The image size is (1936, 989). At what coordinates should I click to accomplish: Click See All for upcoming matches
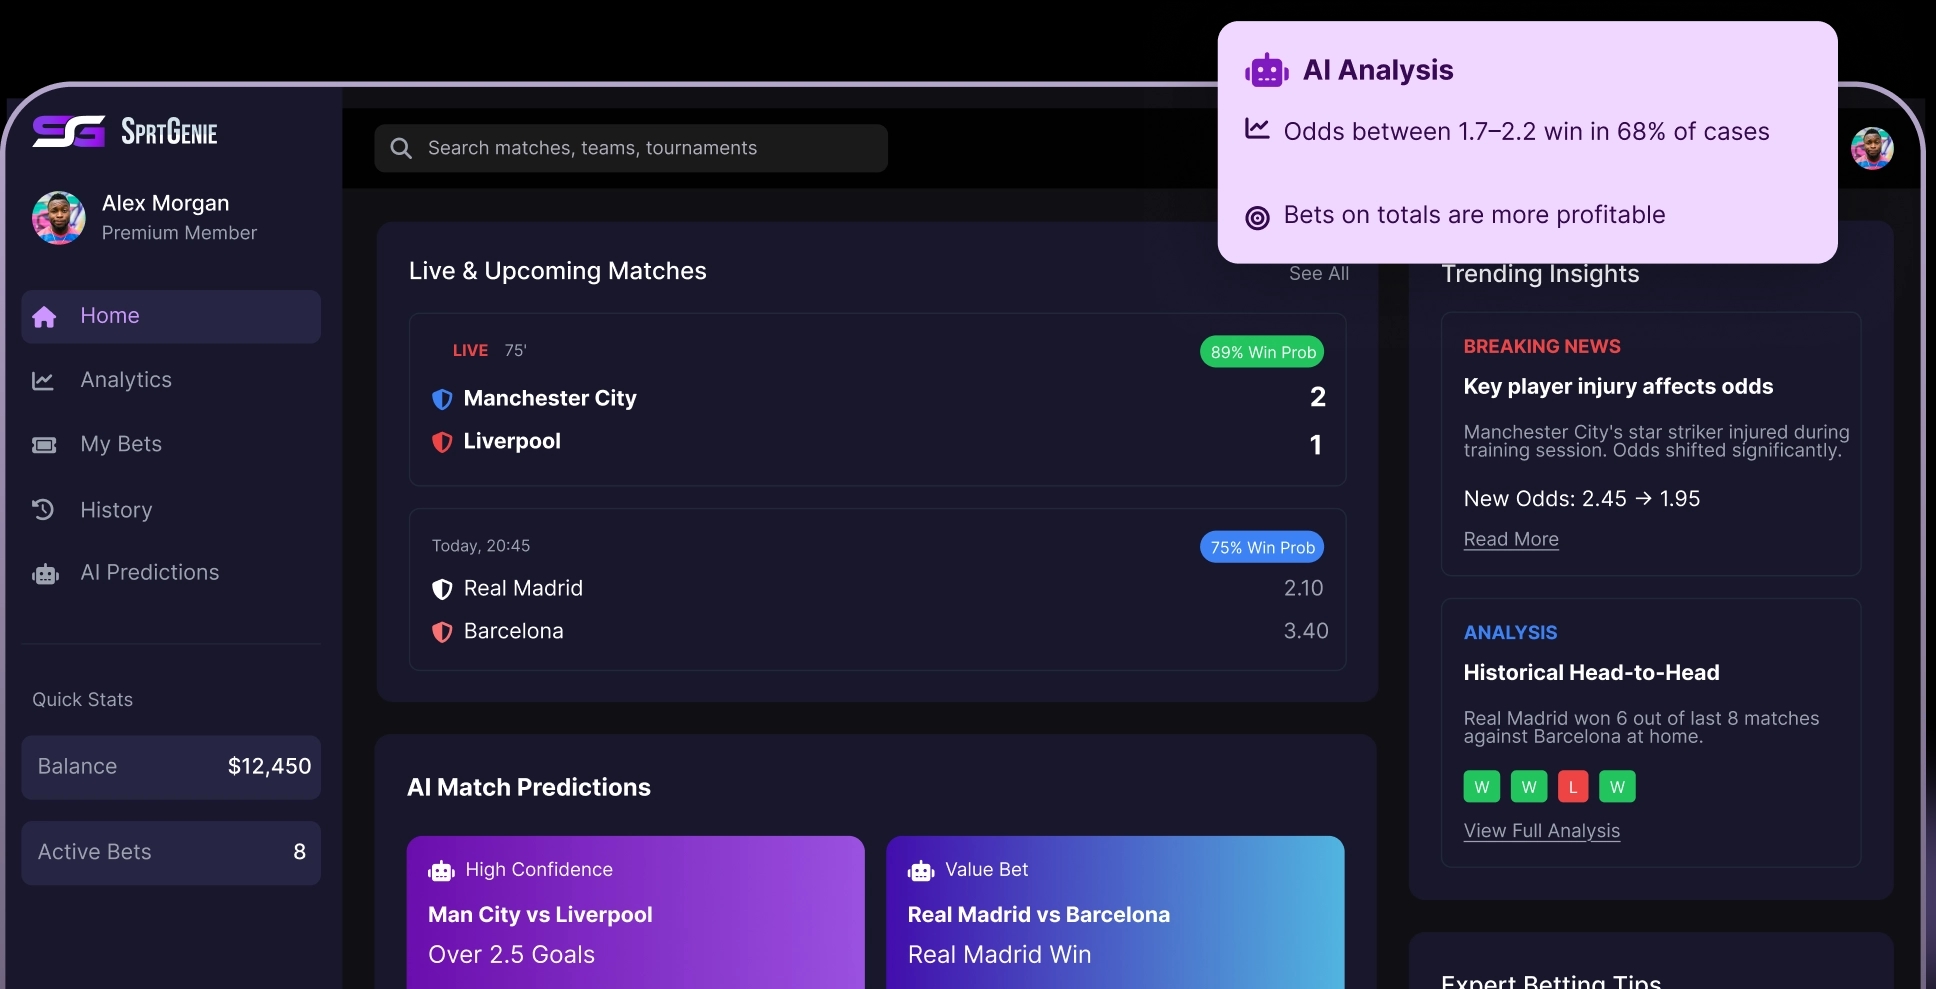[1318, 274]
